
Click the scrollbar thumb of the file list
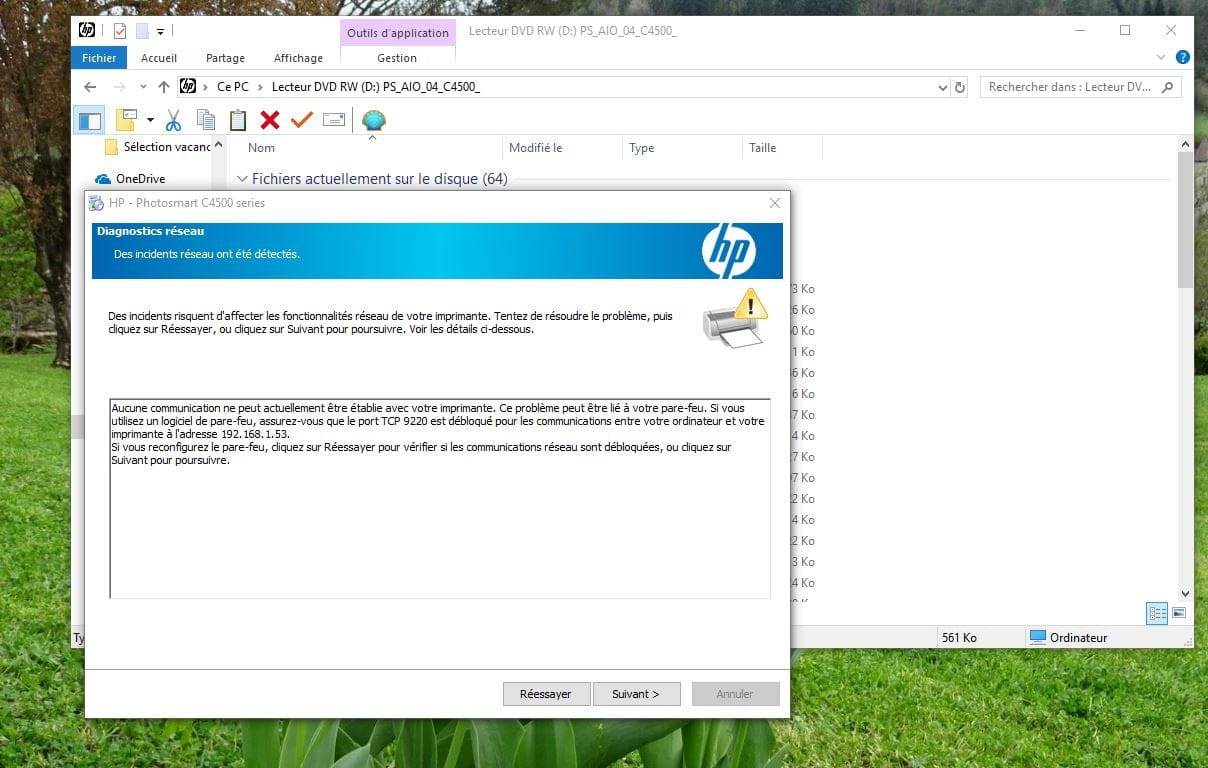pos(1185,220)
